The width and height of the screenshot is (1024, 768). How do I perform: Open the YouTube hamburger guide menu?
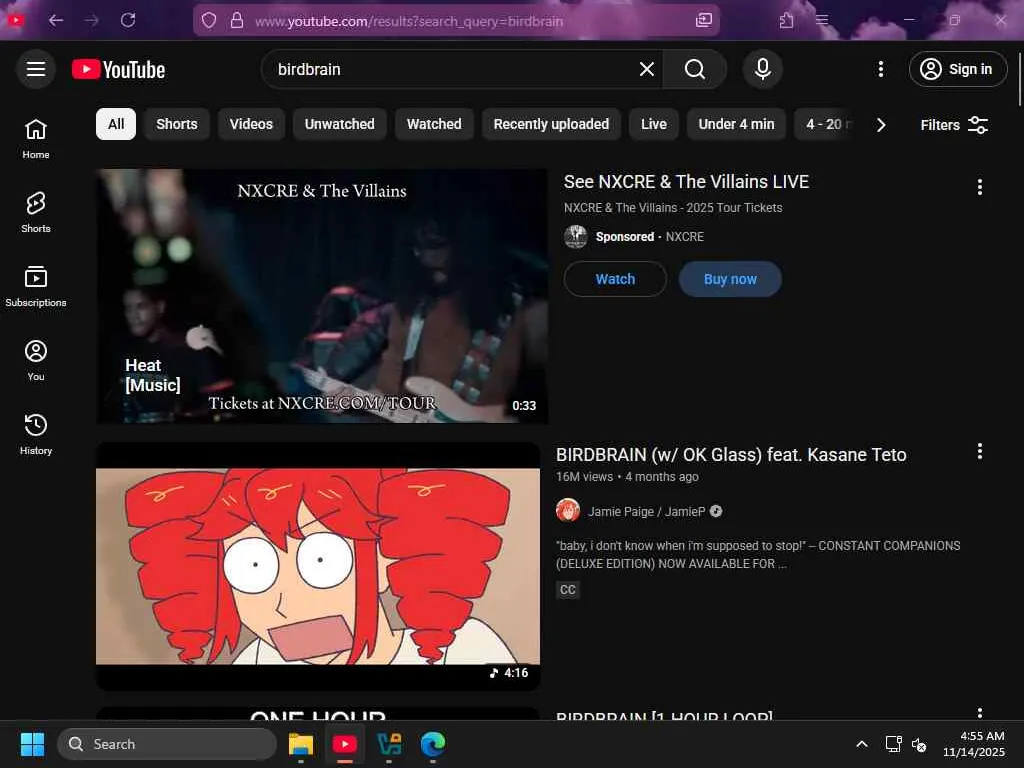[36, 69]
